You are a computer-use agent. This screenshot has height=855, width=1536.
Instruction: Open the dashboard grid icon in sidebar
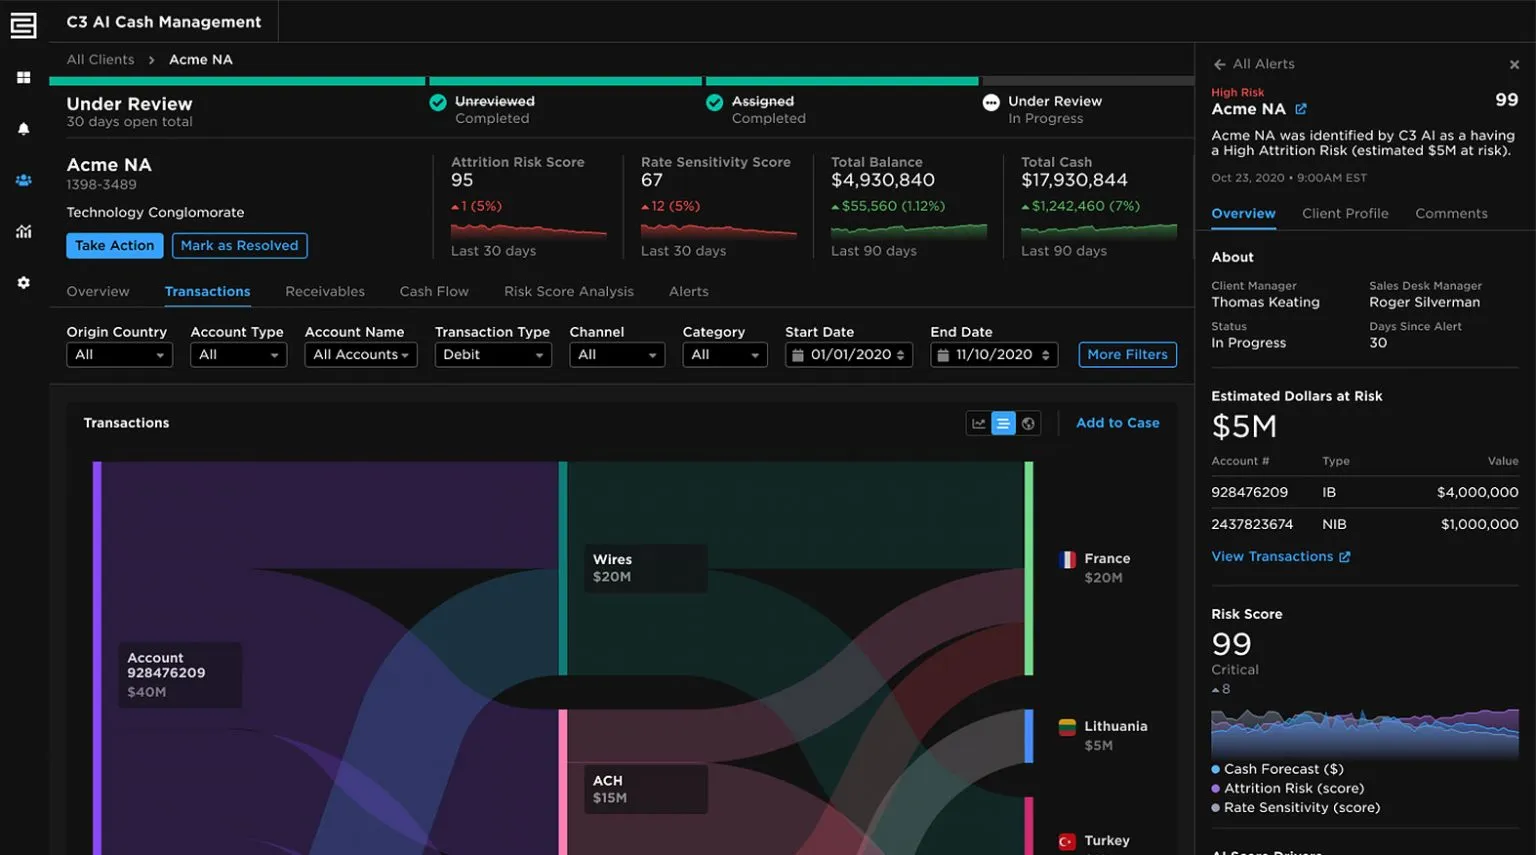tap(23, 78)
